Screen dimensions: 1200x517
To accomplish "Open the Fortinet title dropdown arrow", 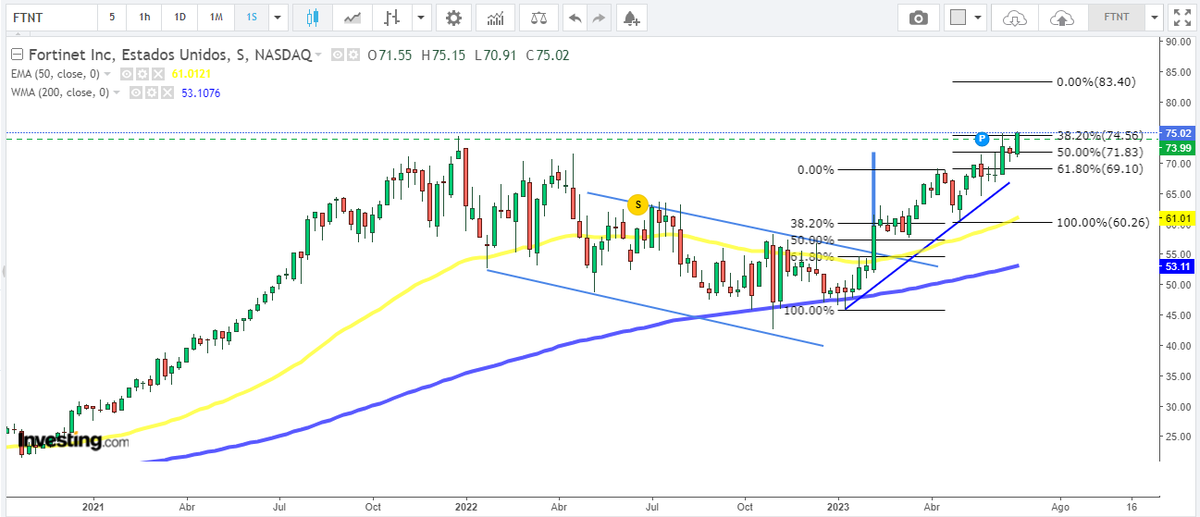I will (319, 55).
